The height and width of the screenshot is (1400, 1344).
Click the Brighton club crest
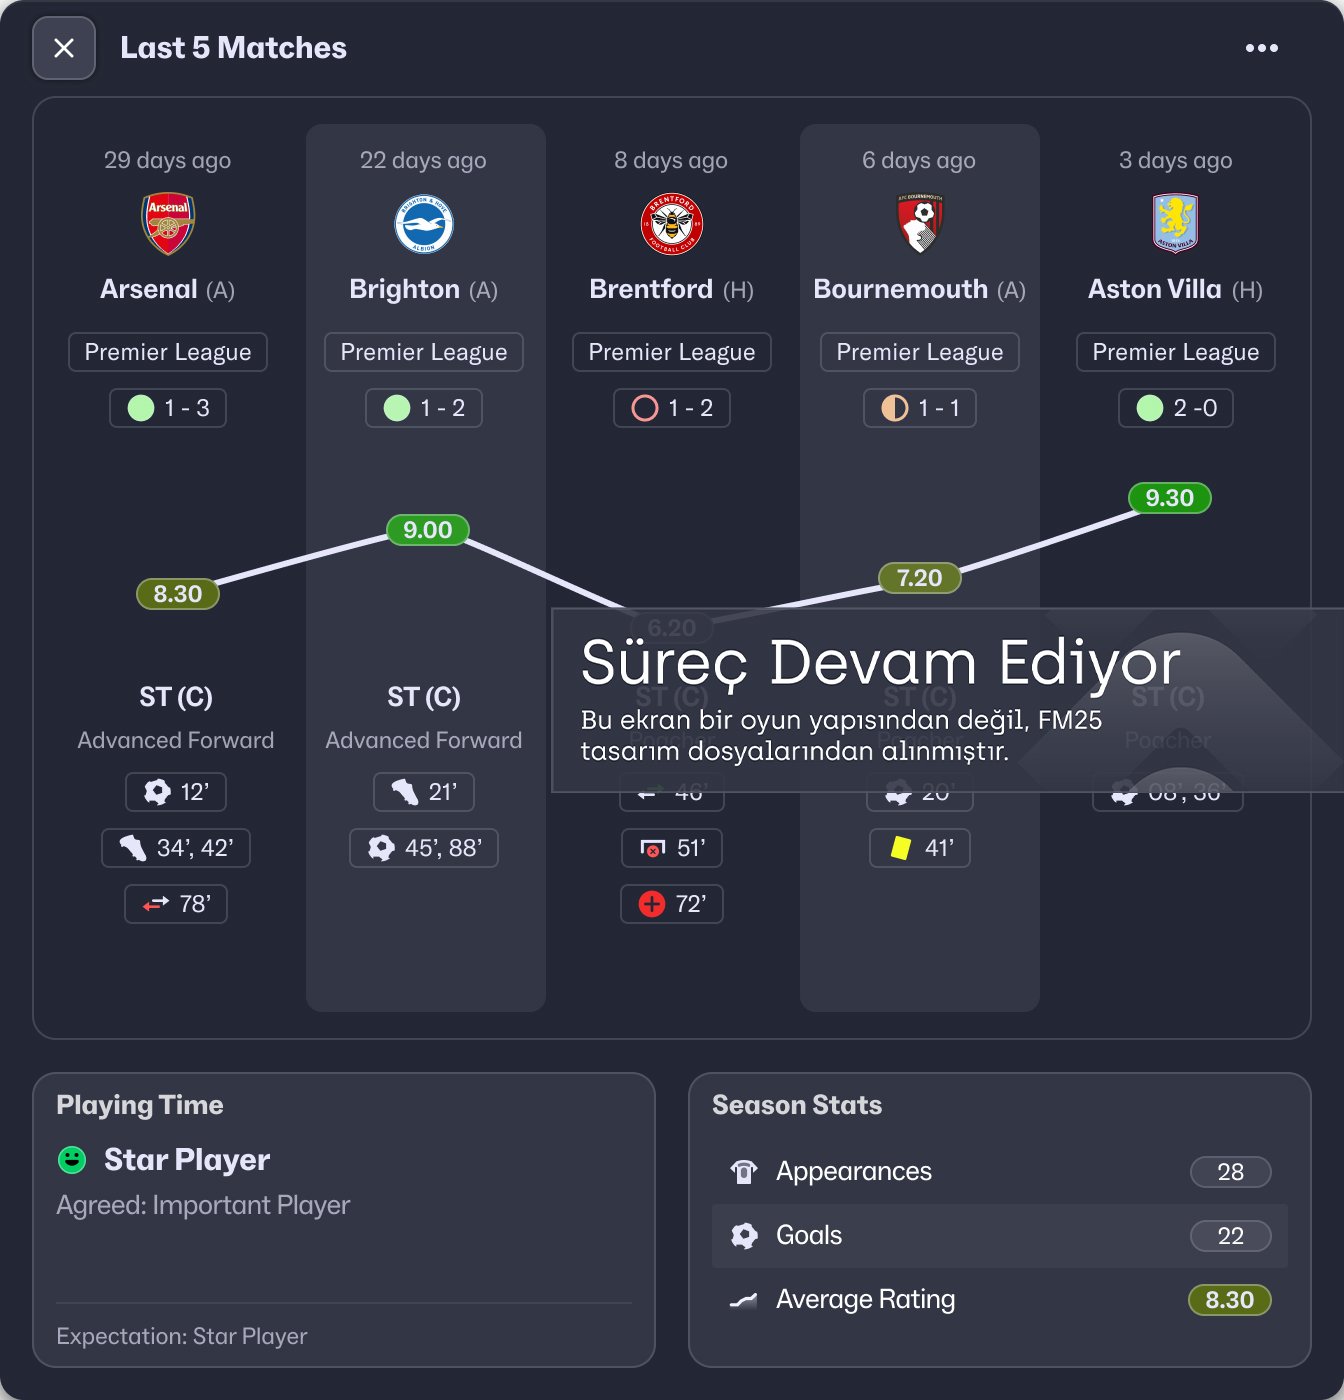click(x=424, y=224)
